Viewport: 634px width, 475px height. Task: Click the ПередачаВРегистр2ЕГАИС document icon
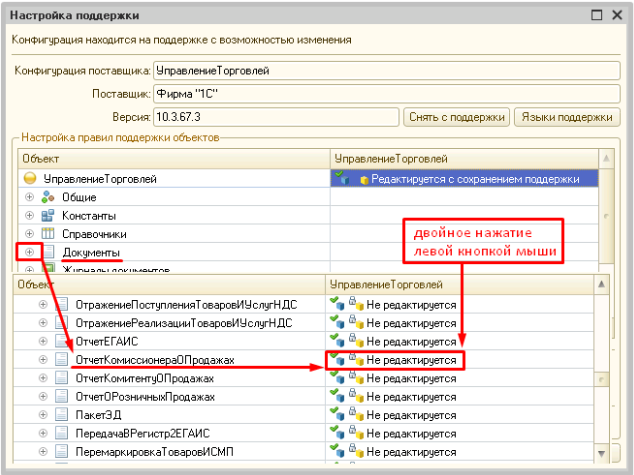point(61,433)
